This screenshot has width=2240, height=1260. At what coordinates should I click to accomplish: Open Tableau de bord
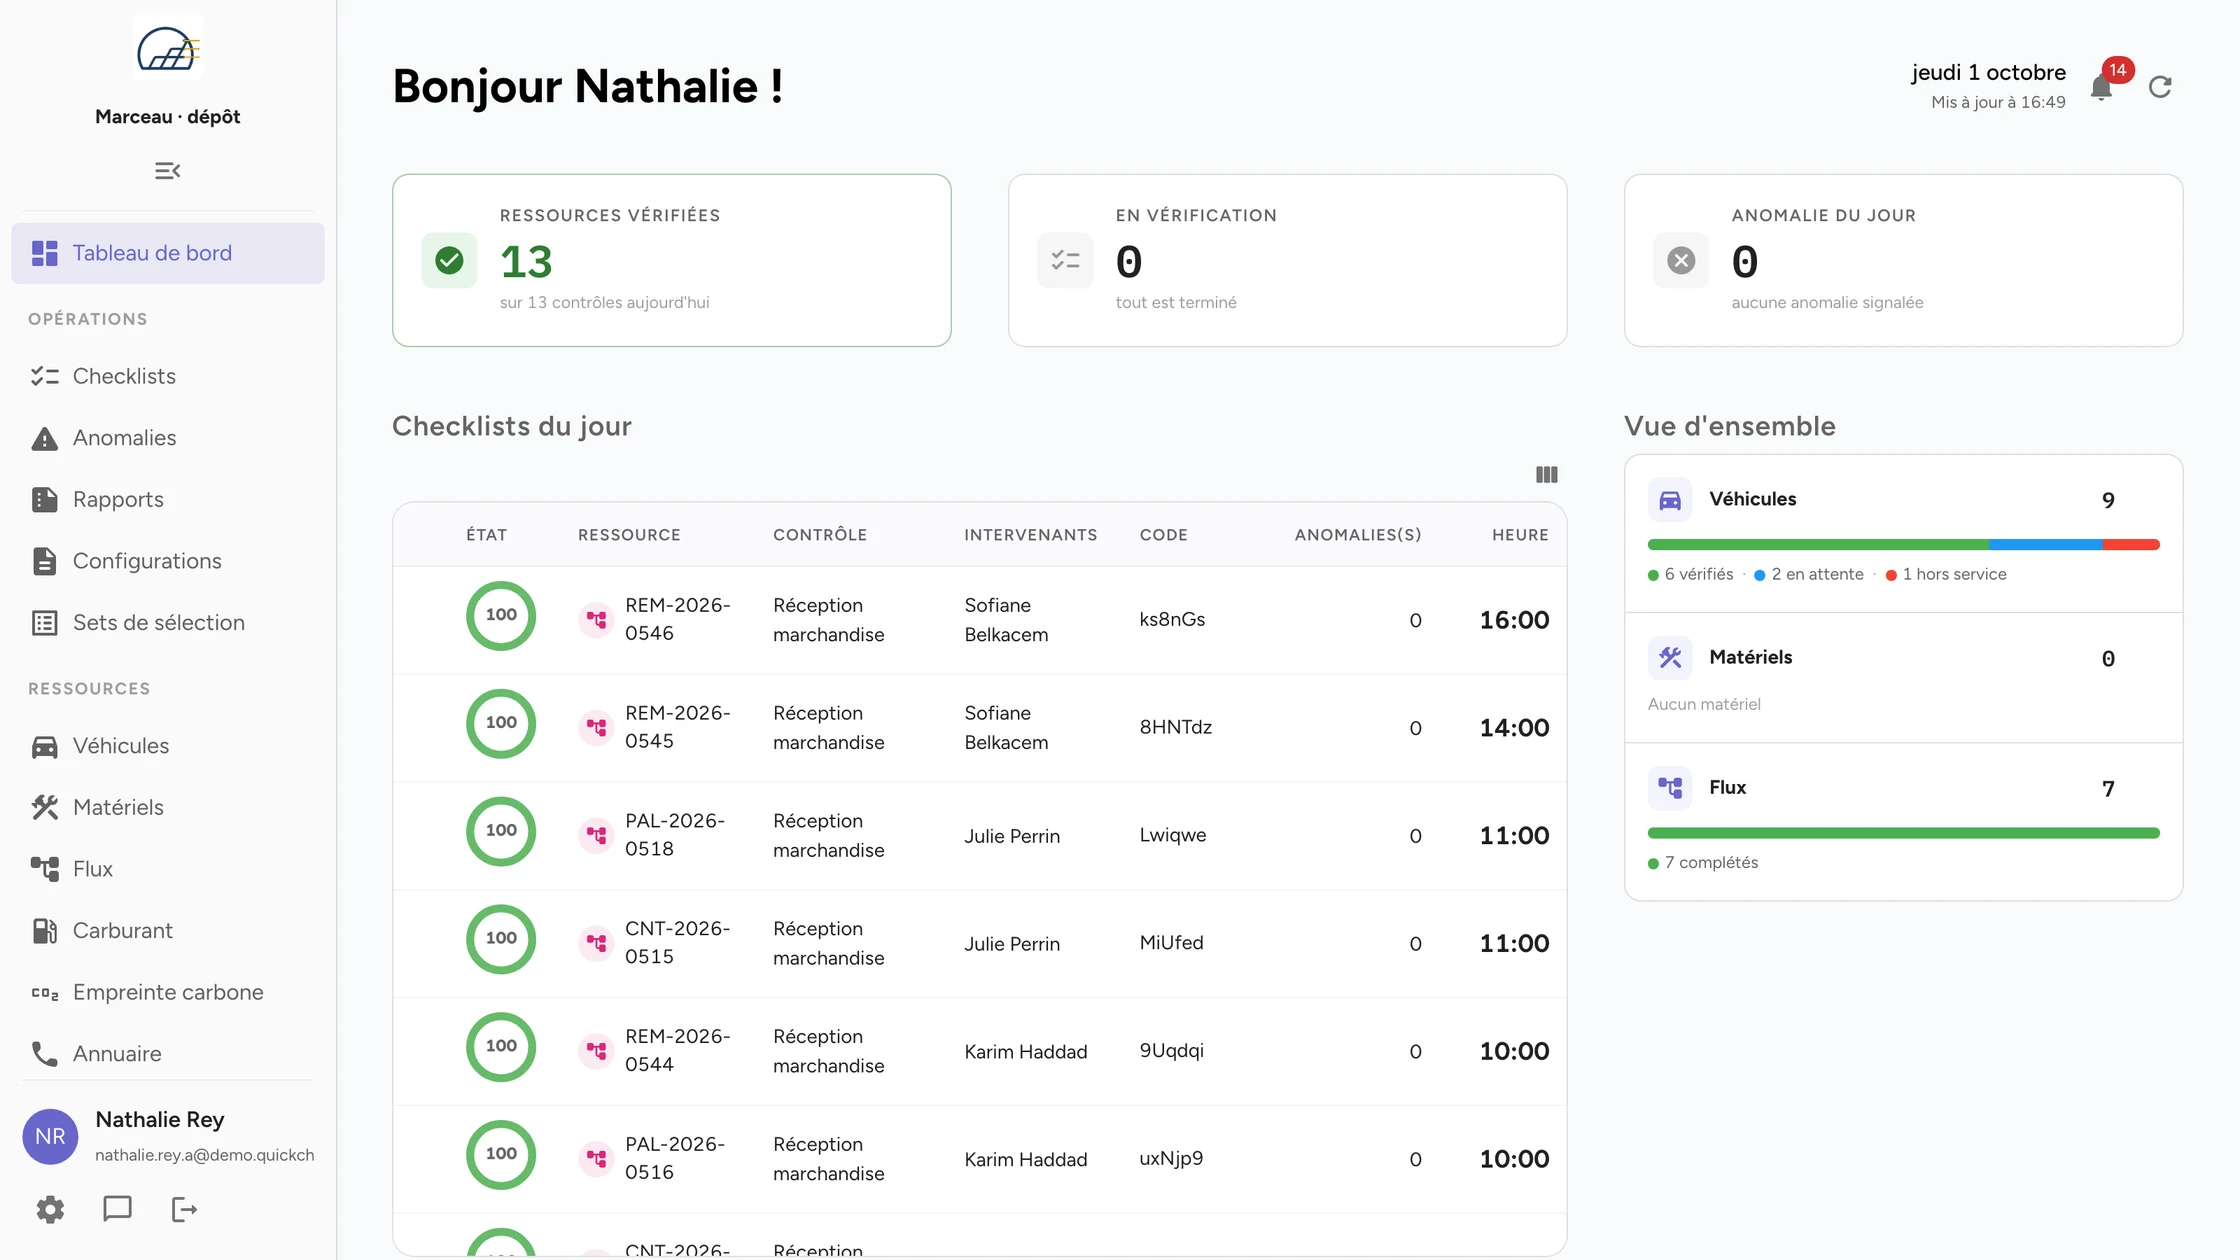[x=168, y=253]
